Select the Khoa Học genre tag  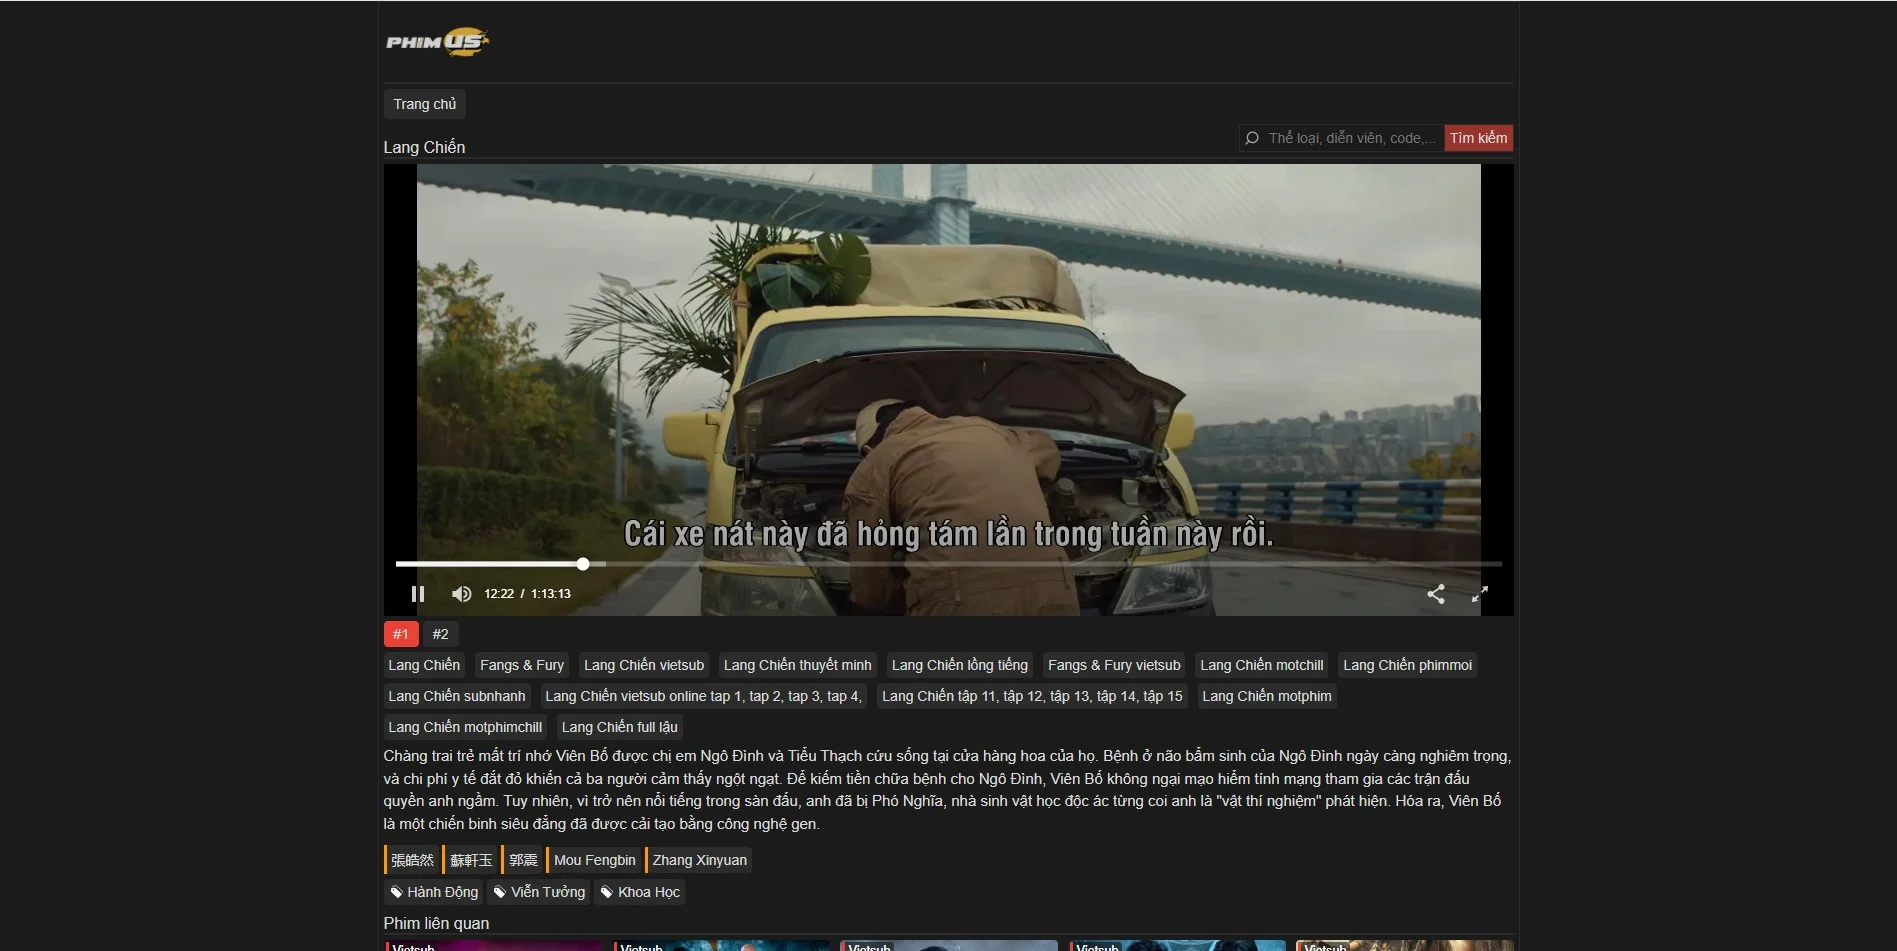(x=640, y=891)
